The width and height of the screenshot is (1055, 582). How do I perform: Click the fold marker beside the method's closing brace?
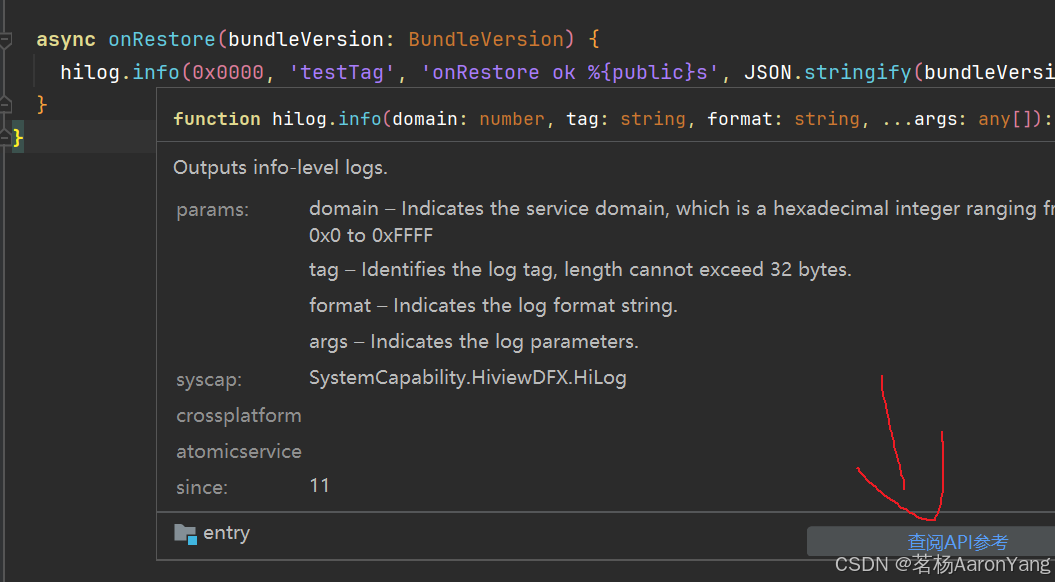click(x=5, y=104)
